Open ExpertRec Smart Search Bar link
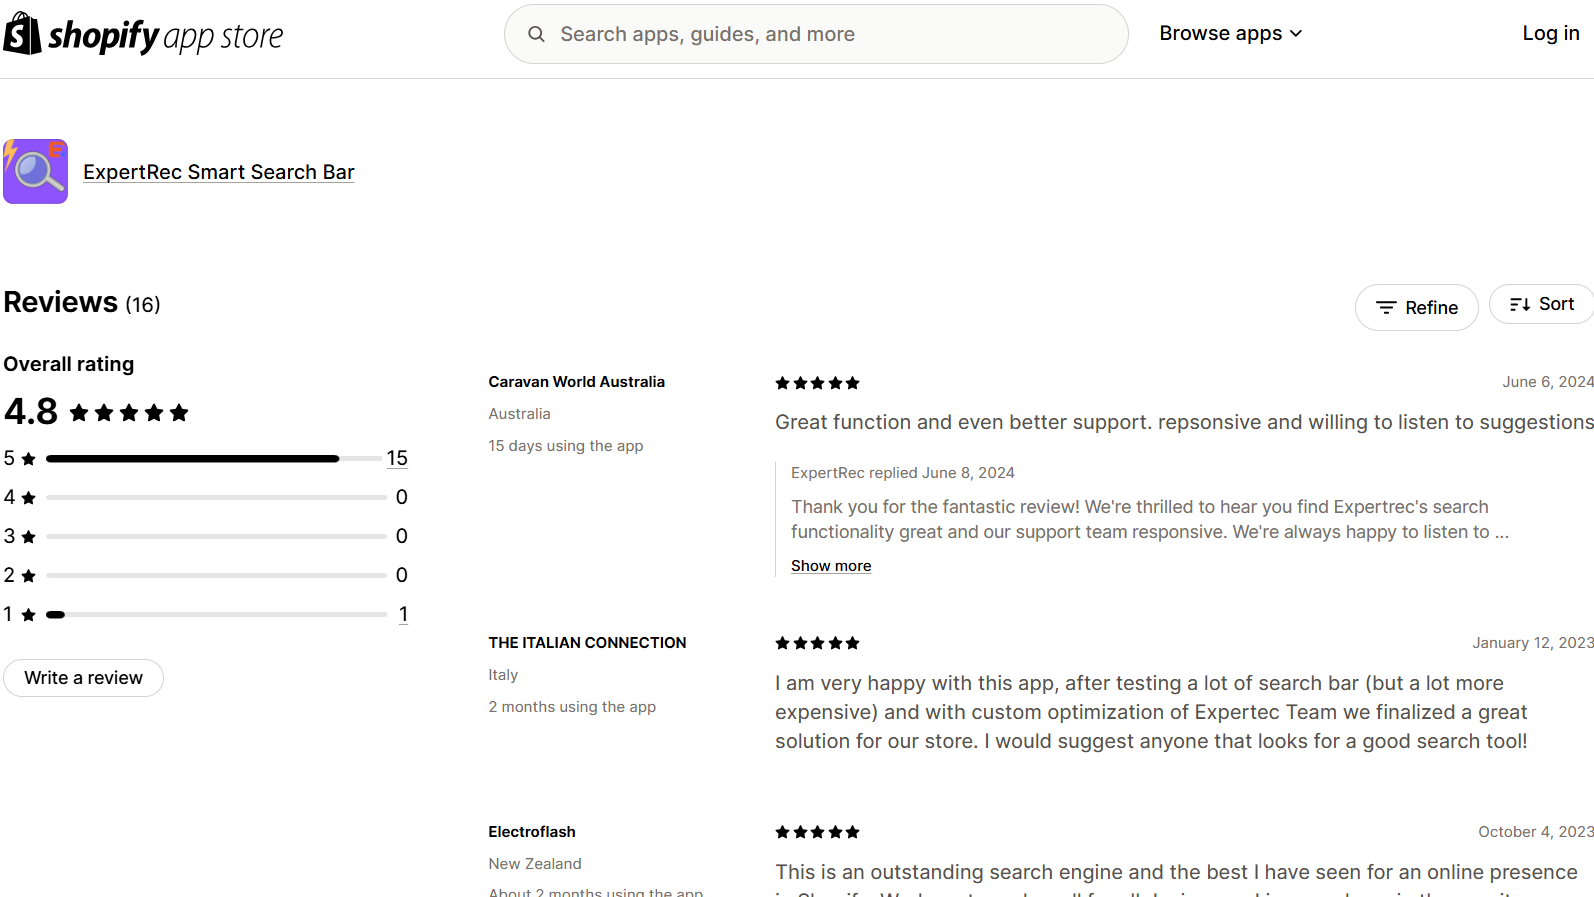Image resolution: width=1594 pixels, height=897 pixels. tap(219, 172)
